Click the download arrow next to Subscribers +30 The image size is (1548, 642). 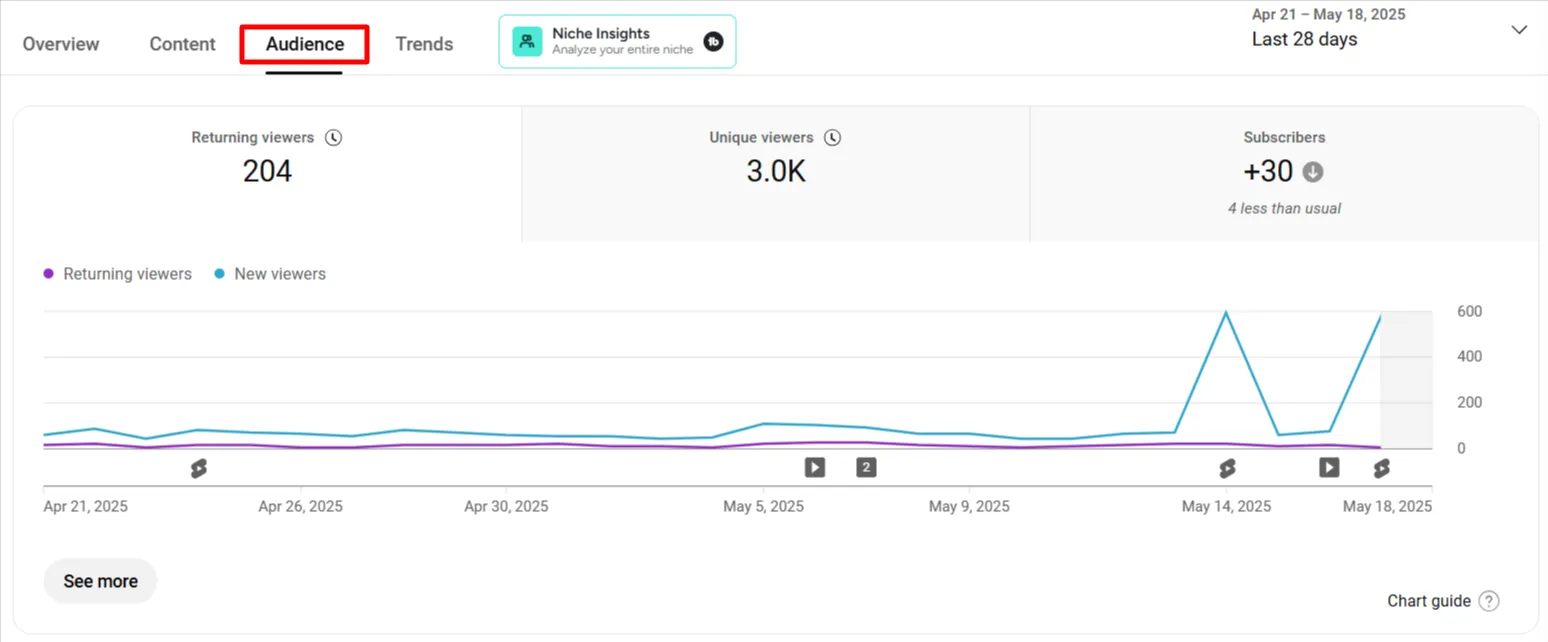tap(1312, 171)
